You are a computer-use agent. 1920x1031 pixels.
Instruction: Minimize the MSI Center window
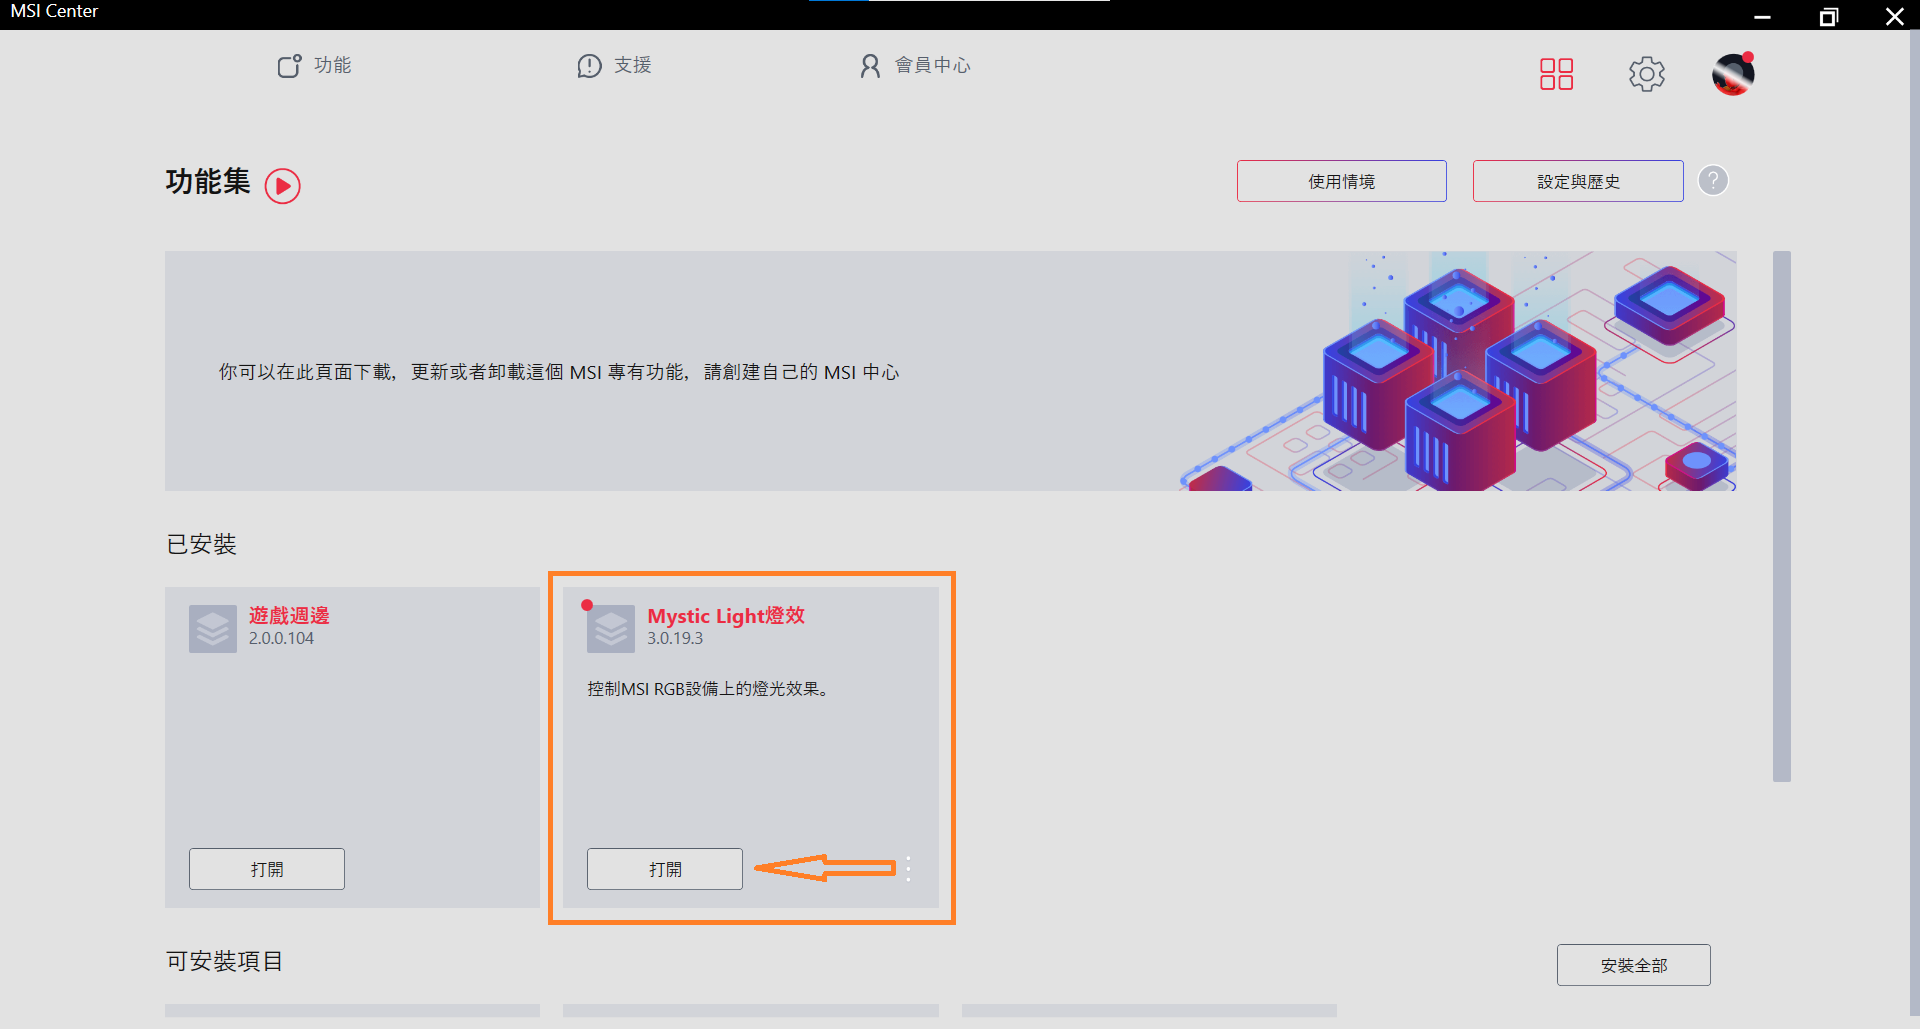click(x=1763, y=16)
